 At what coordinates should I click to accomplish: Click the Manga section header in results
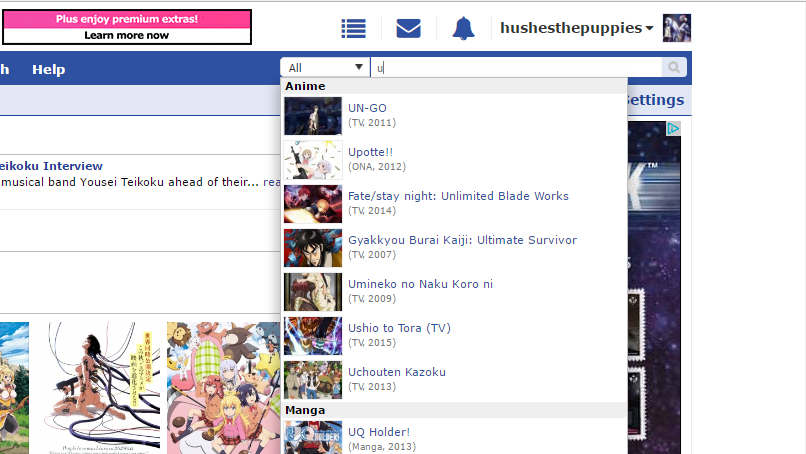pyautogui.click(x=305, y=410)
